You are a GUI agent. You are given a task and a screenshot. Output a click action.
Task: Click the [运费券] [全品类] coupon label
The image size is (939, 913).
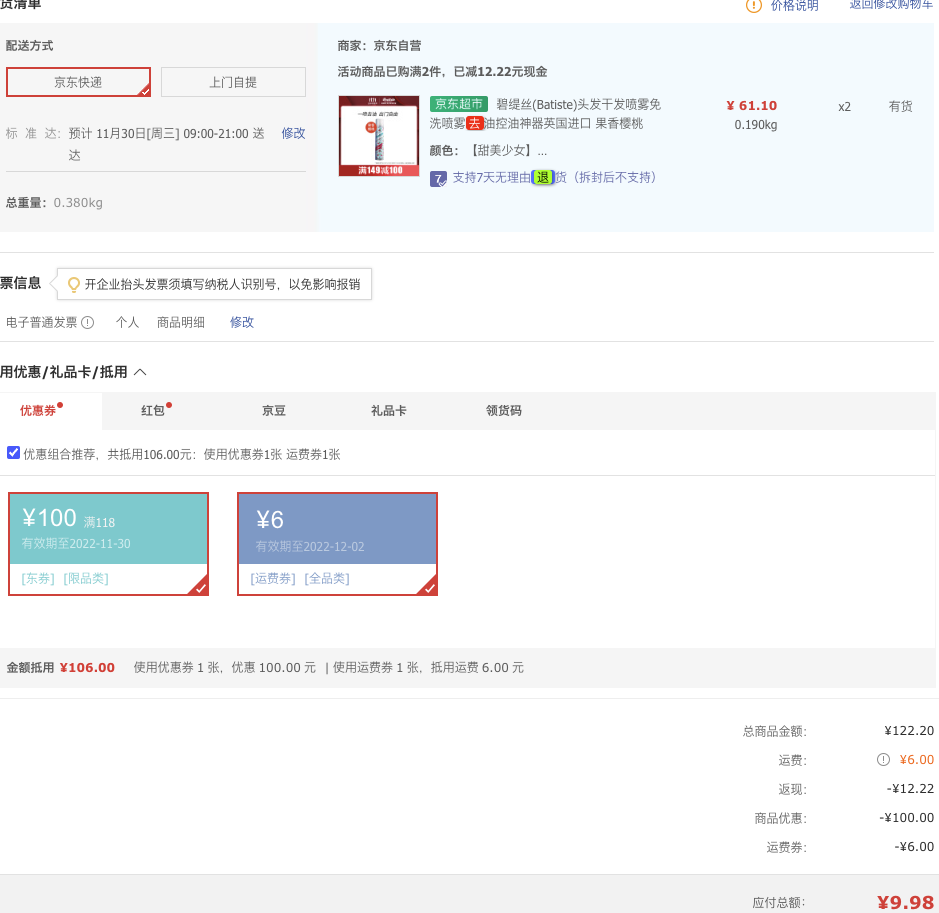pyautogui.click(x=300, y=579)
